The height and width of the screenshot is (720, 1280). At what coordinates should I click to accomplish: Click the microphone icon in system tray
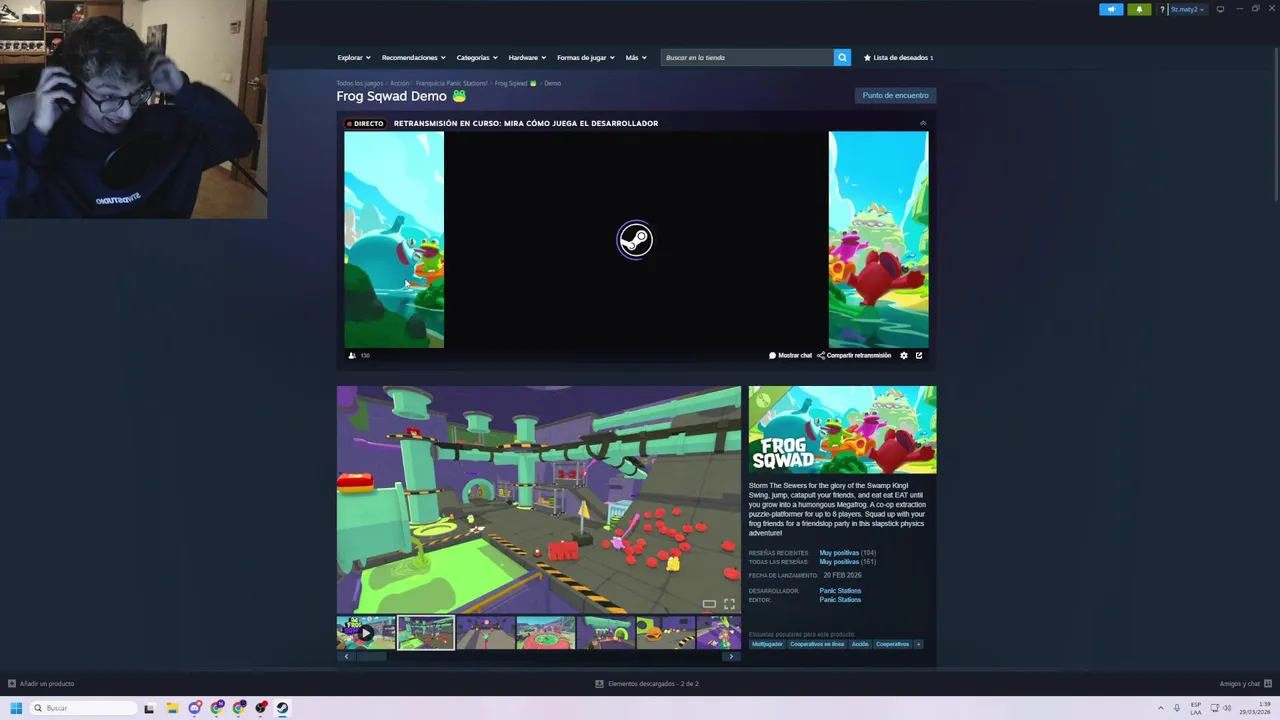click(1177, 708)
